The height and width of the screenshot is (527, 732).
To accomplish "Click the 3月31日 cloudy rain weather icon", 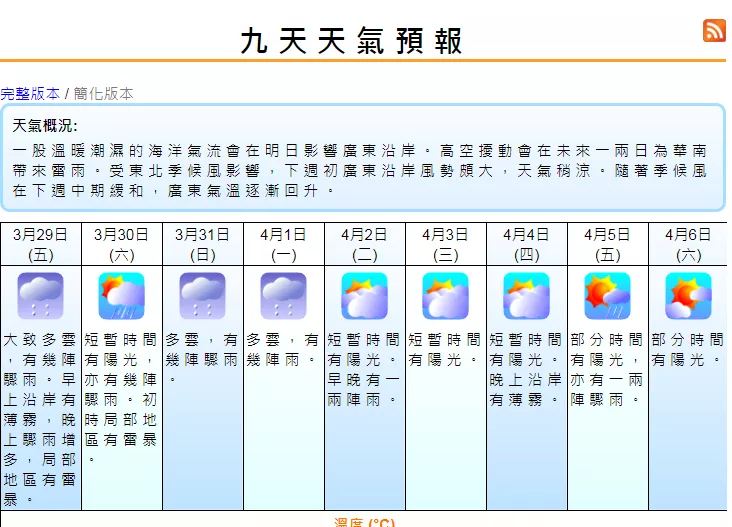I will coord(203,296).
